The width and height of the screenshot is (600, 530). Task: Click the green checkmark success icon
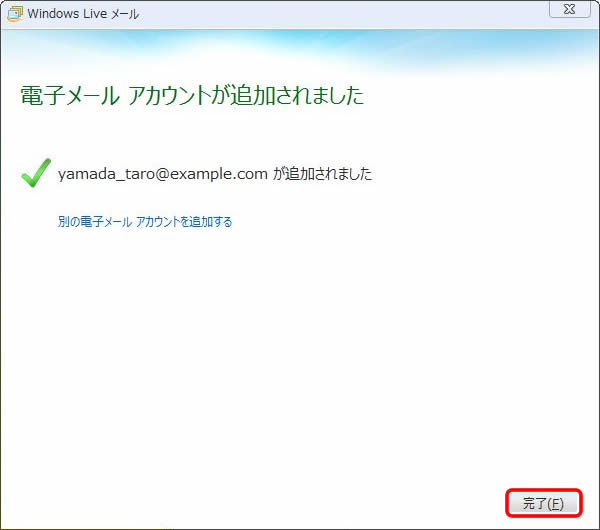click(36, 173)
